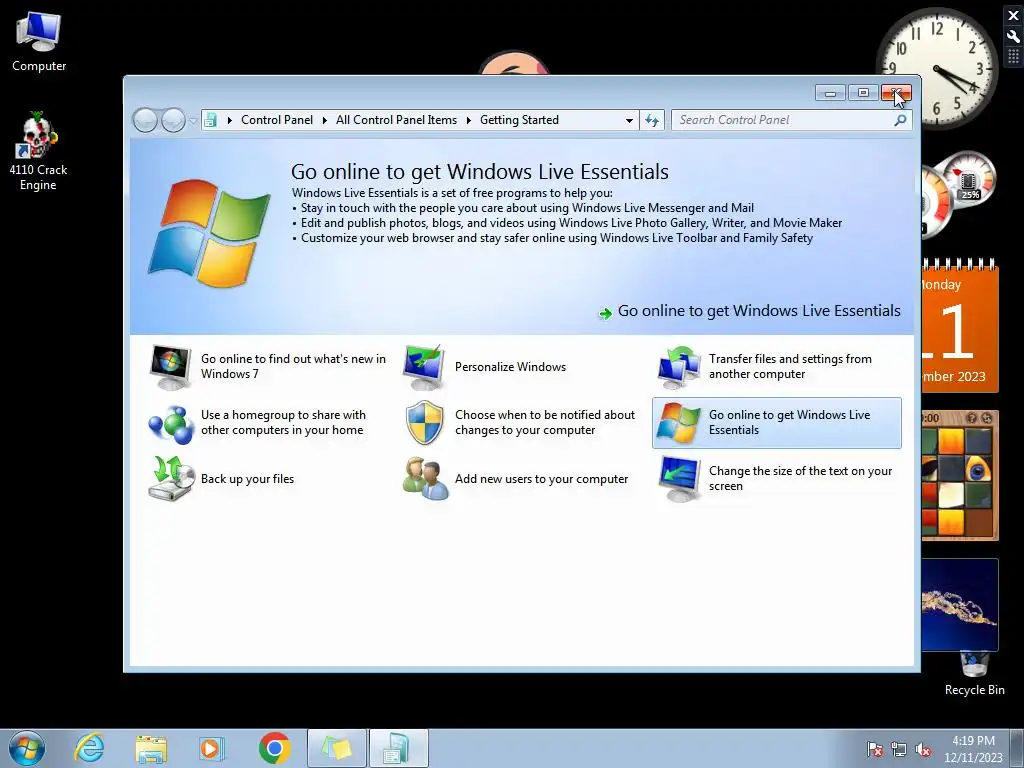The width and height of the screenshot is (1024, 768).
Task: Switch to the sticky-notes style taskbar button
Action: [337, 748]
